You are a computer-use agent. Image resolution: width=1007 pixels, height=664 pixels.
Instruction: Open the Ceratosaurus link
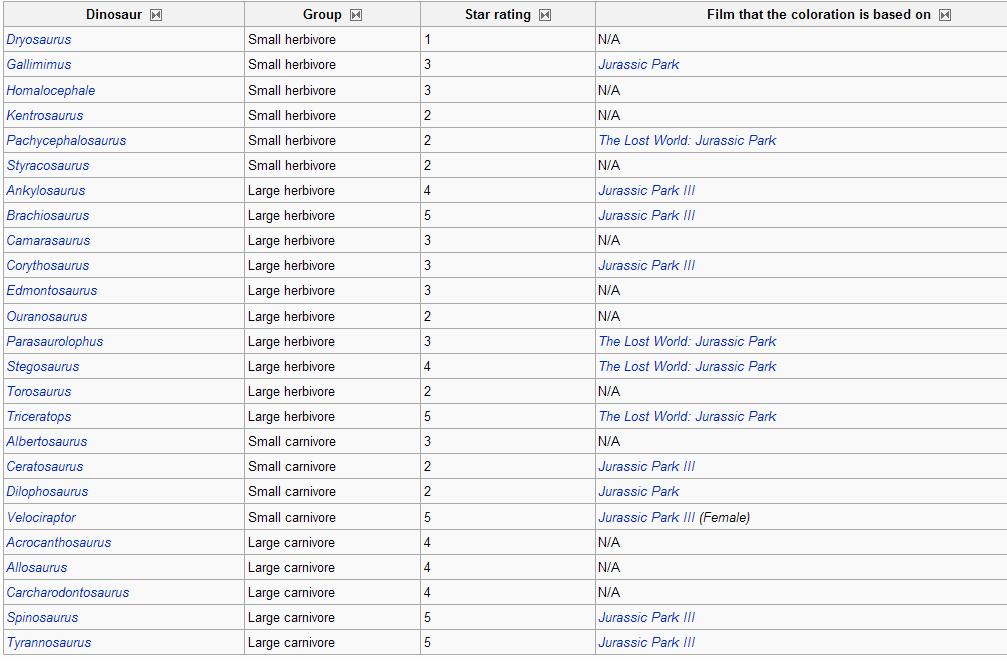(x=45, y=467)
